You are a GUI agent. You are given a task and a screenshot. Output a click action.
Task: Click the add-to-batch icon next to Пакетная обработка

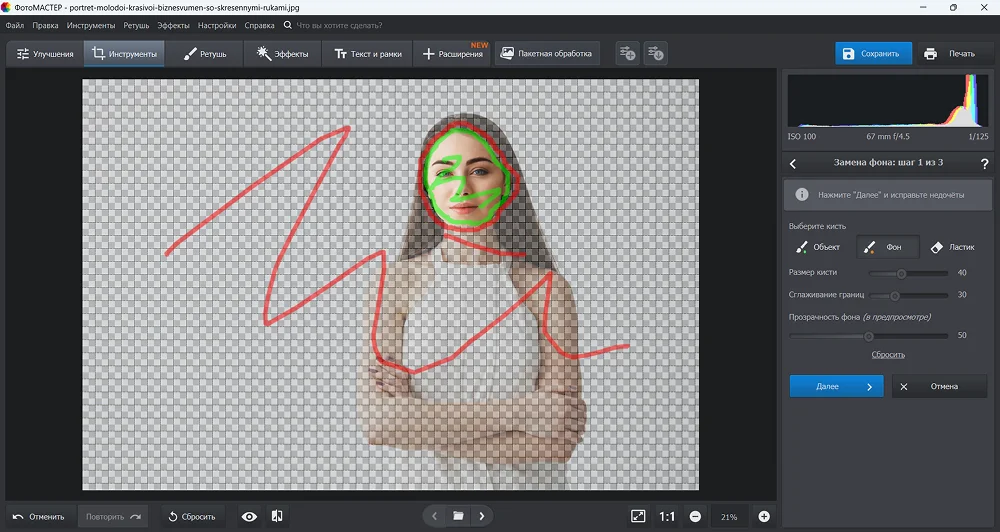click(x=627, y=53)
